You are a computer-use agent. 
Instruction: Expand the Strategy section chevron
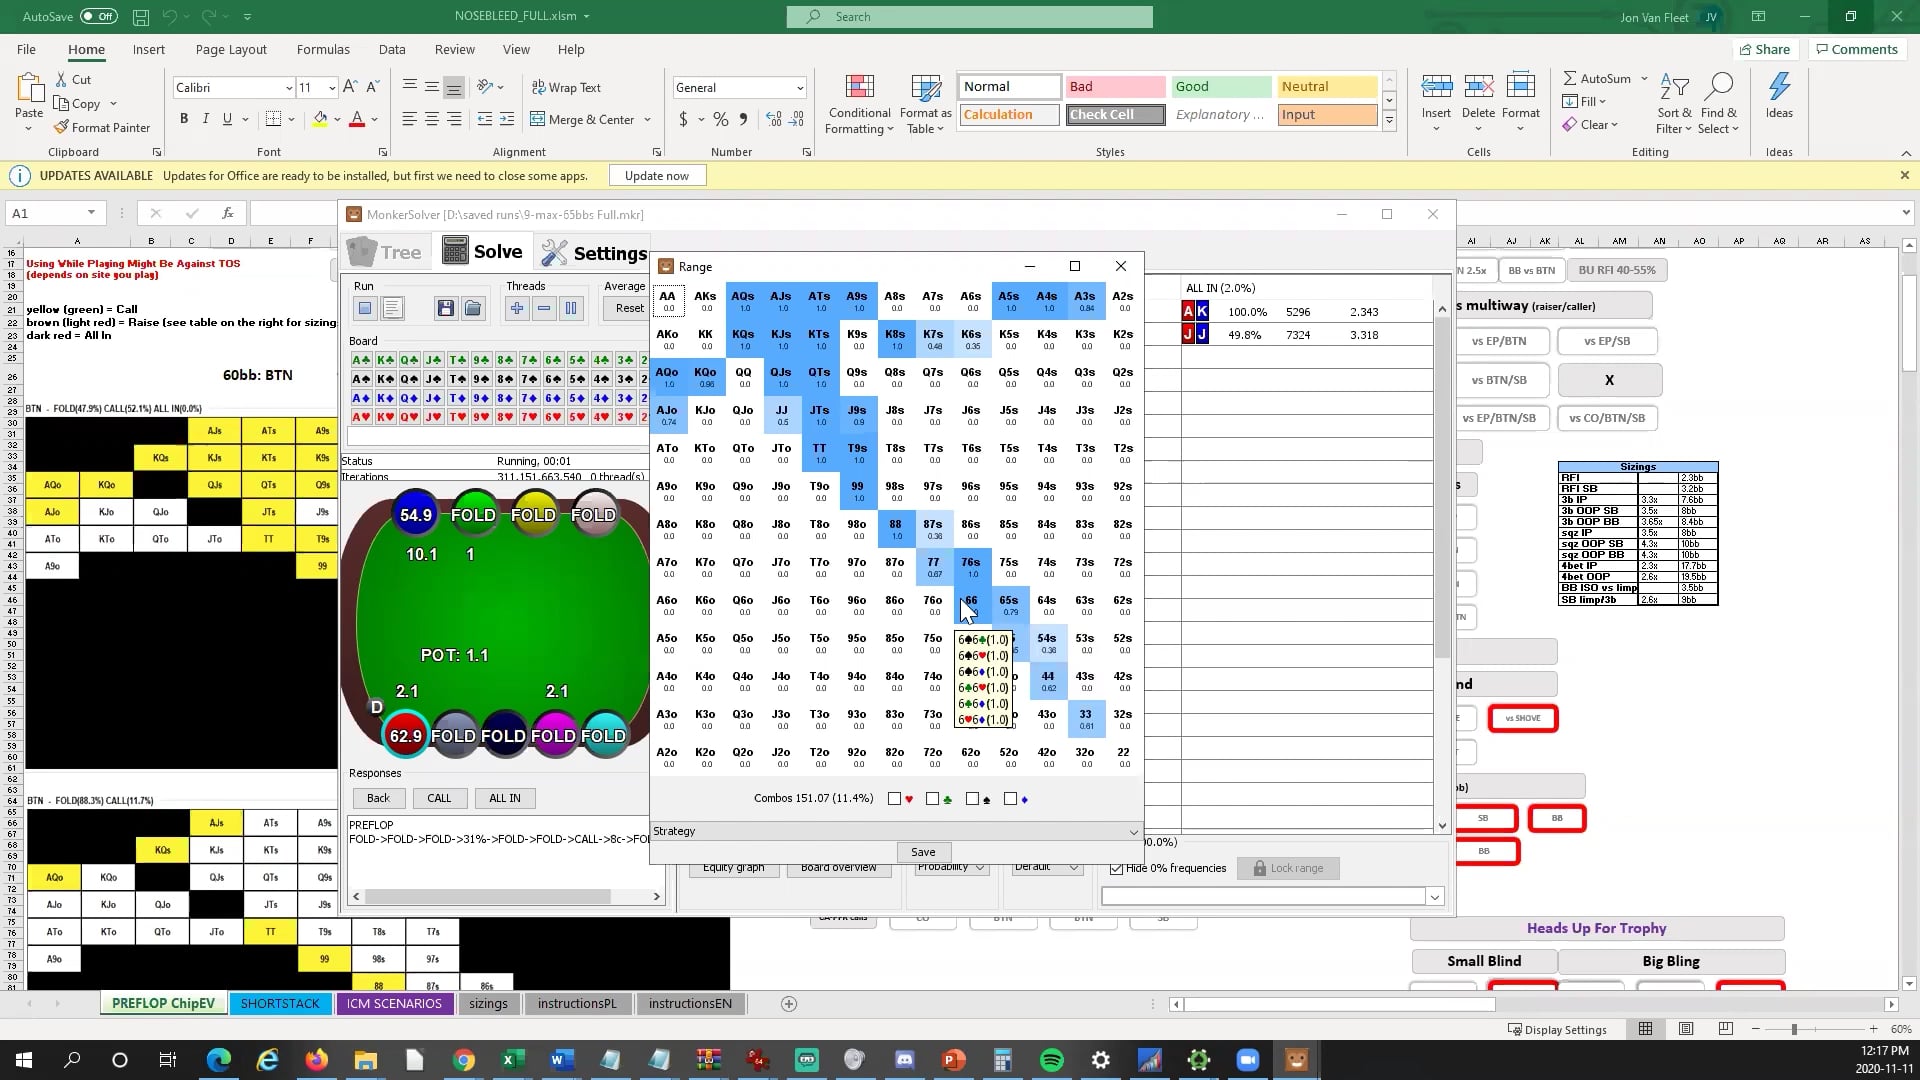1133,832
